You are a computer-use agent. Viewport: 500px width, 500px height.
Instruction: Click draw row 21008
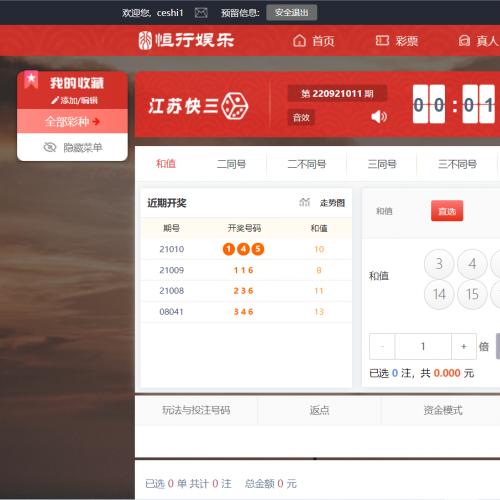tap(246, 291)
